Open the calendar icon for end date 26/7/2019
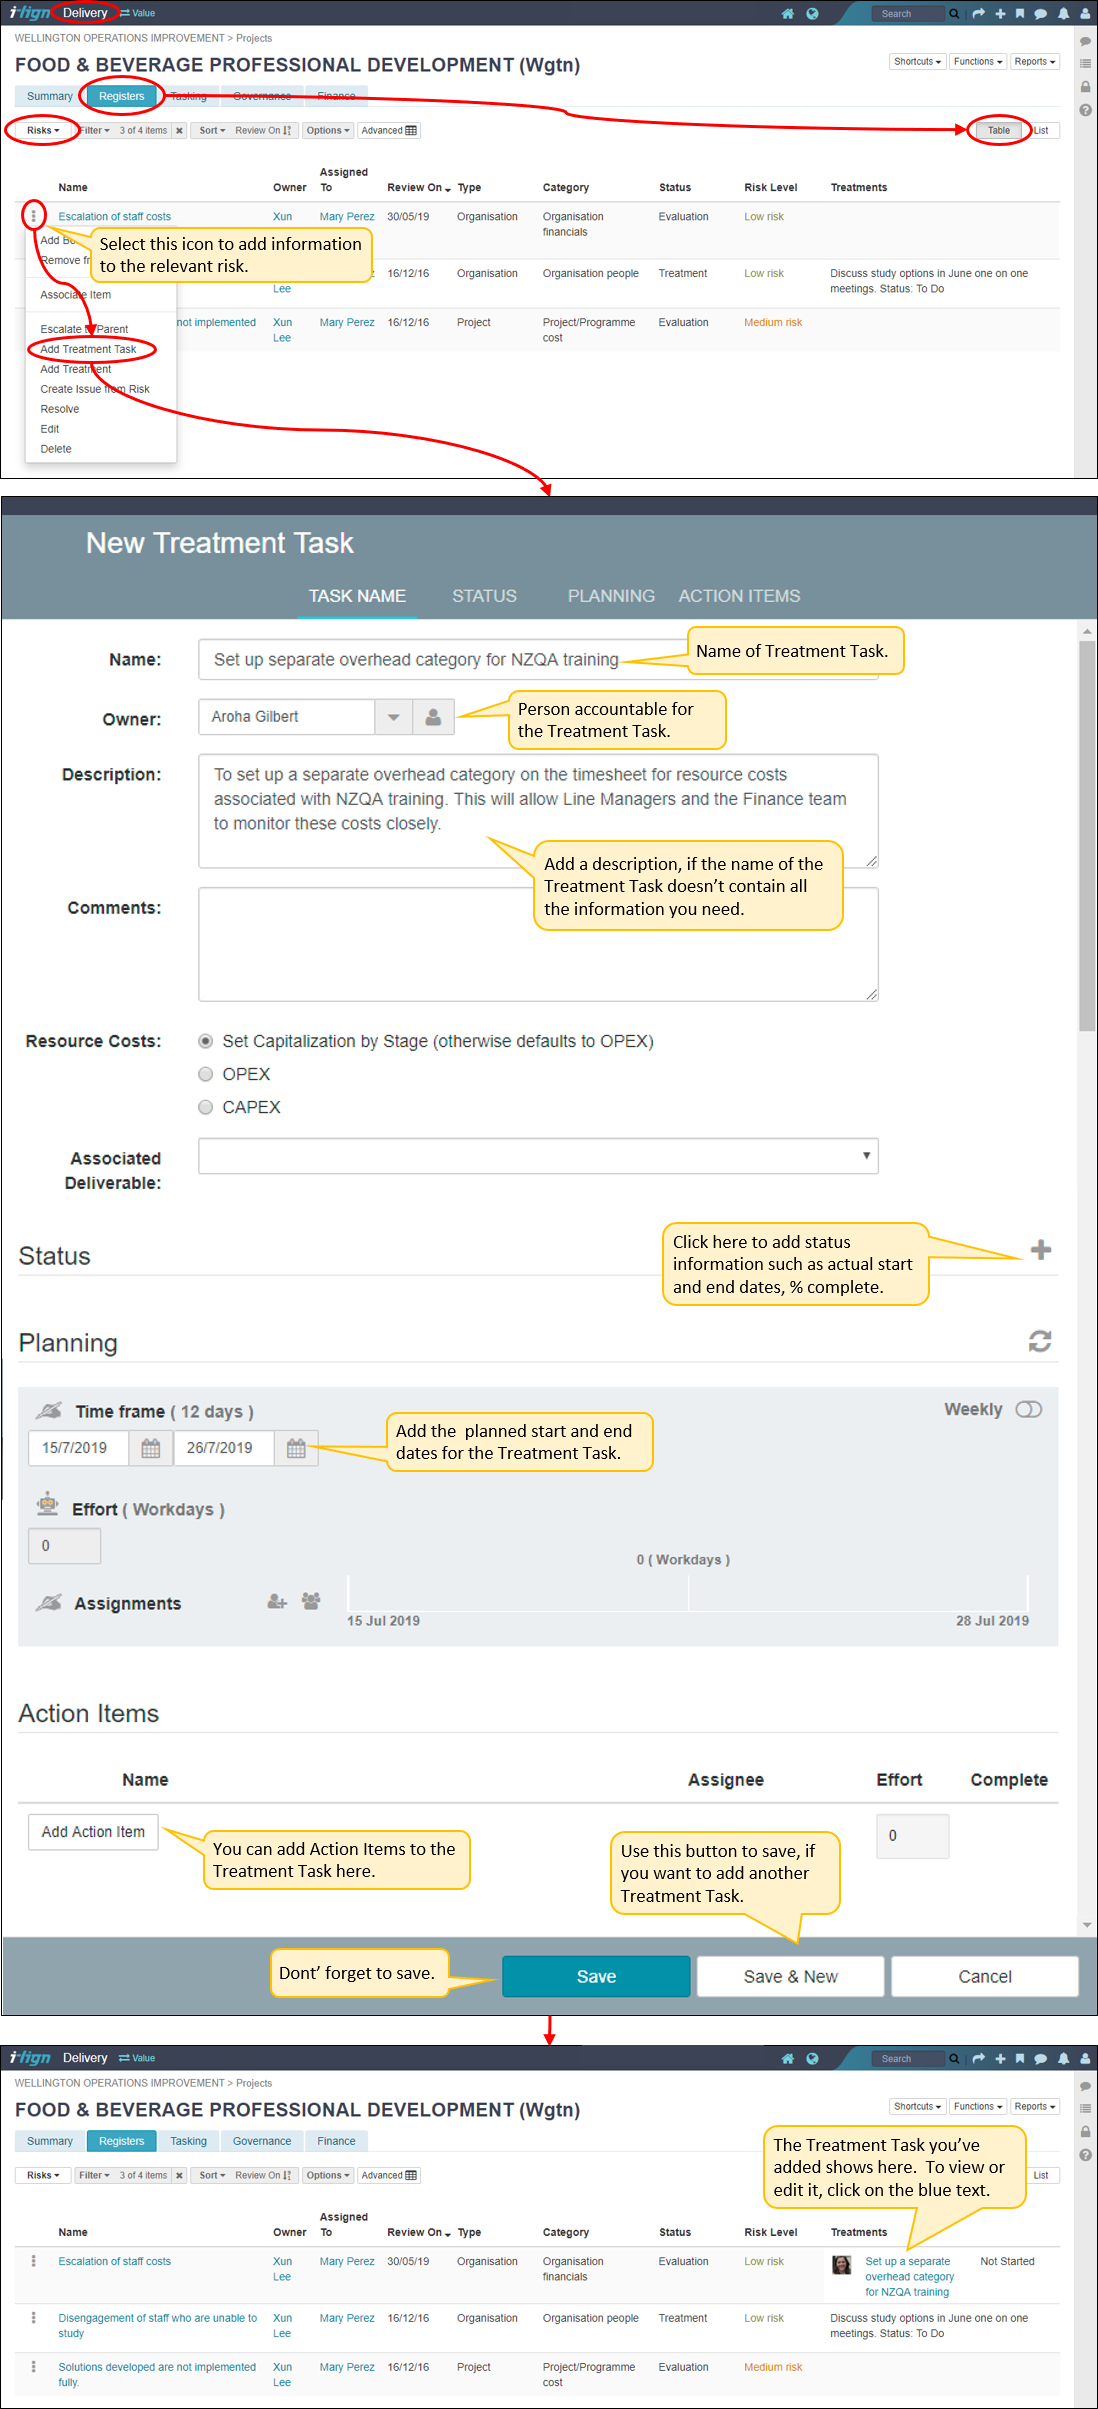Screen dimensions: 1098x2409 tap(296, 1448)
